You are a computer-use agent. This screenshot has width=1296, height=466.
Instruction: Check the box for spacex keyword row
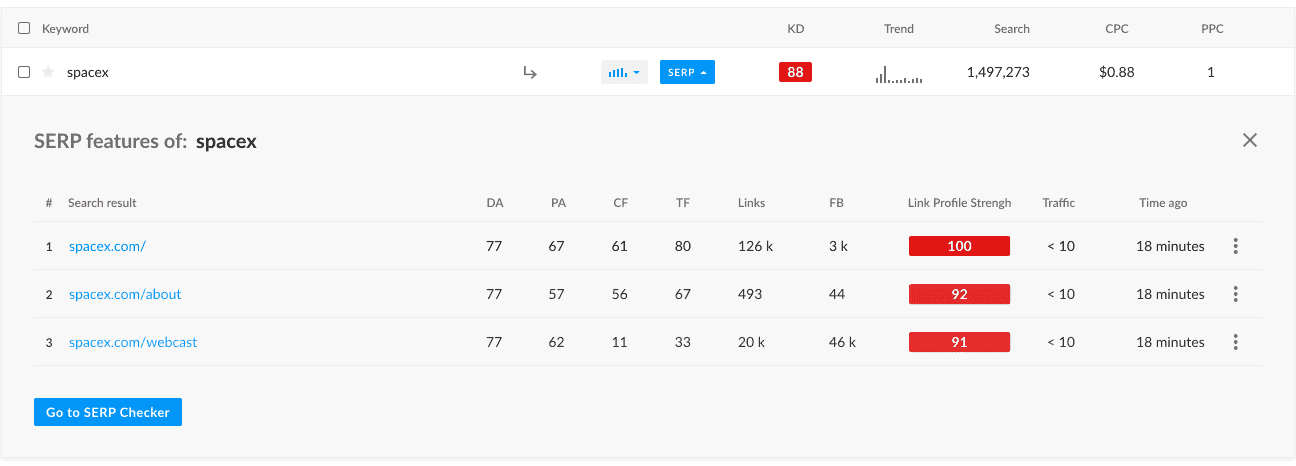(x=24, y=72)
